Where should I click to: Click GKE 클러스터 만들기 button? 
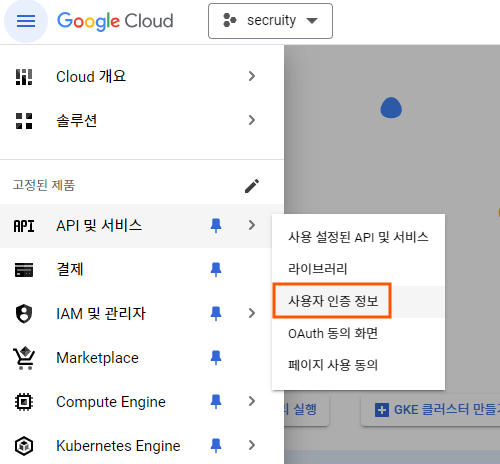tap(431, 410)
